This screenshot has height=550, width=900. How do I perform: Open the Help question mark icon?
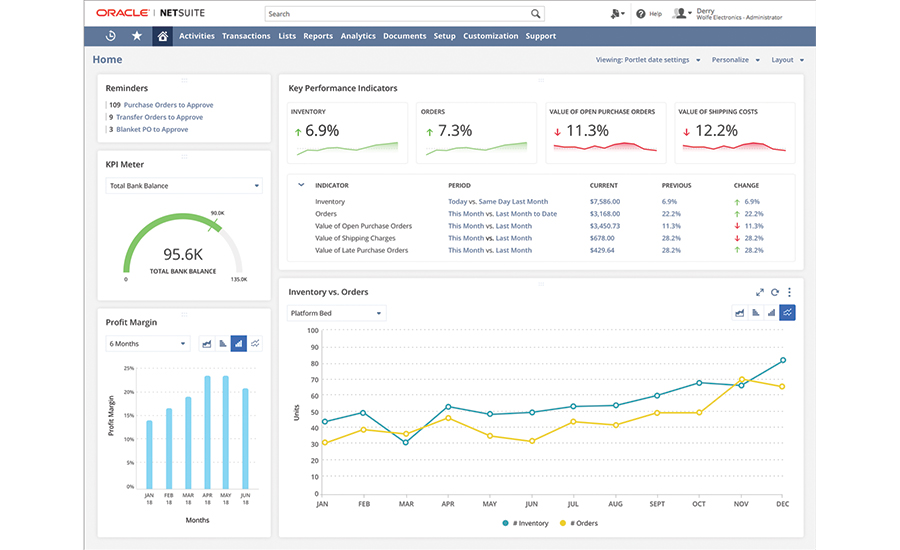point(643,14)
